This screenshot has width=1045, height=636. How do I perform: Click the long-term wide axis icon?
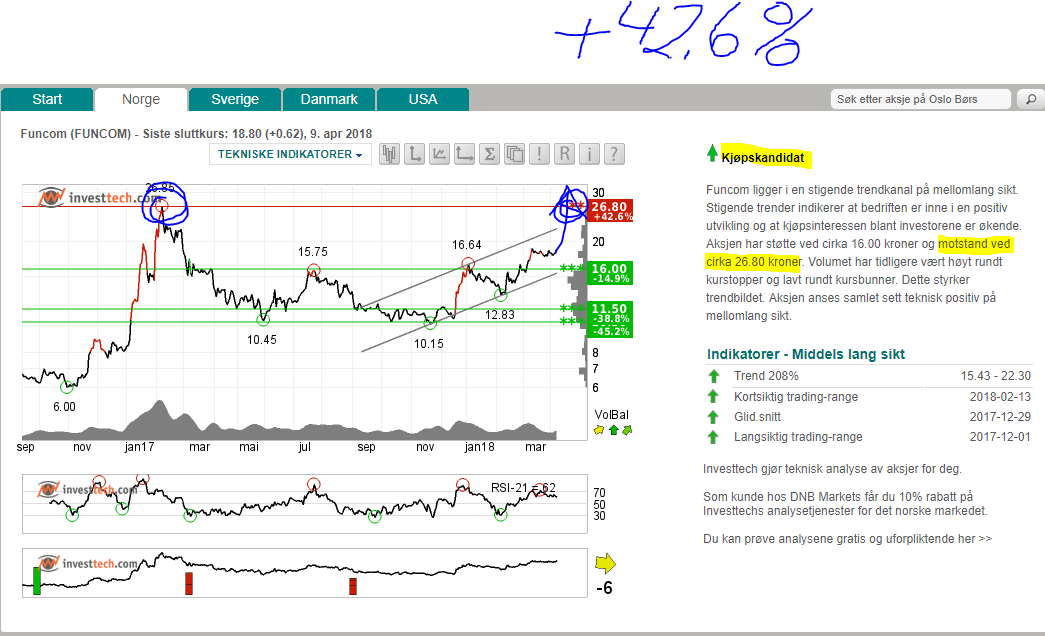(465, 154)
